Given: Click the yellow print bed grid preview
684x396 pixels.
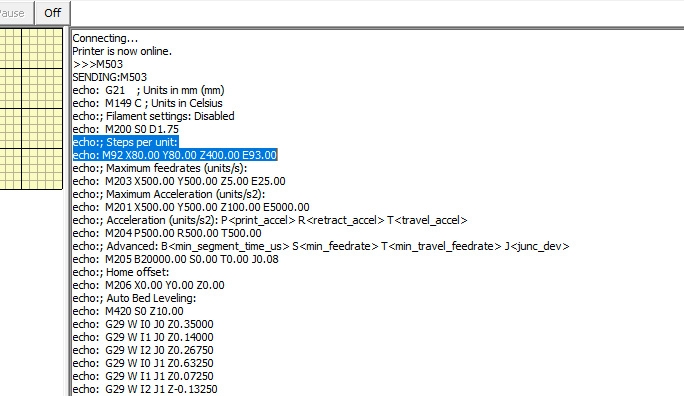Looking at the screenshot, I should click(31, 109).
